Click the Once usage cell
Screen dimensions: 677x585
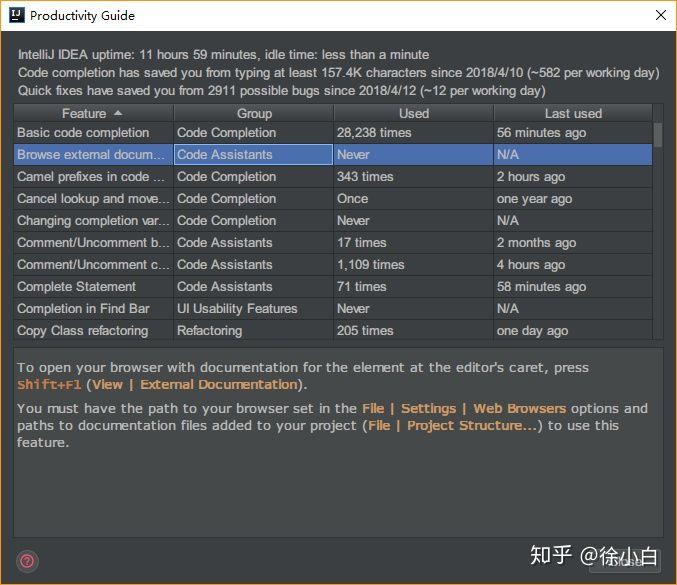414,199
